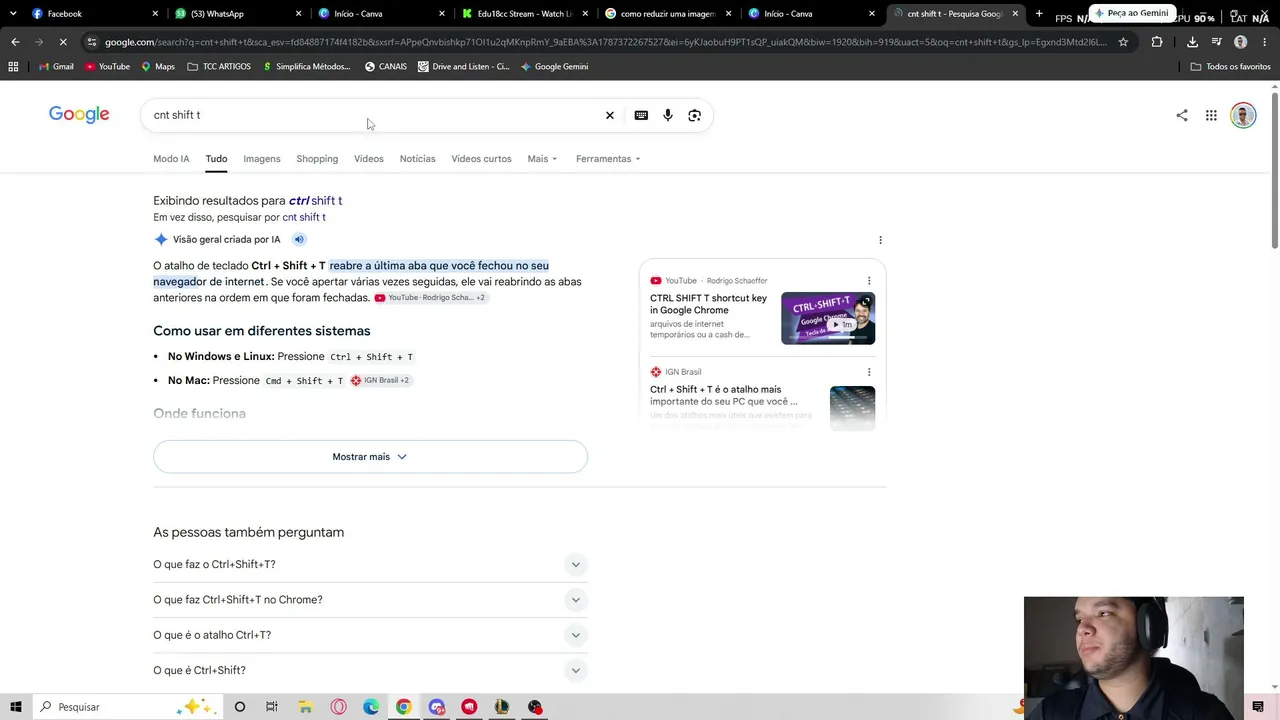Search instead for 'cnt shift t'

(304, 217)
